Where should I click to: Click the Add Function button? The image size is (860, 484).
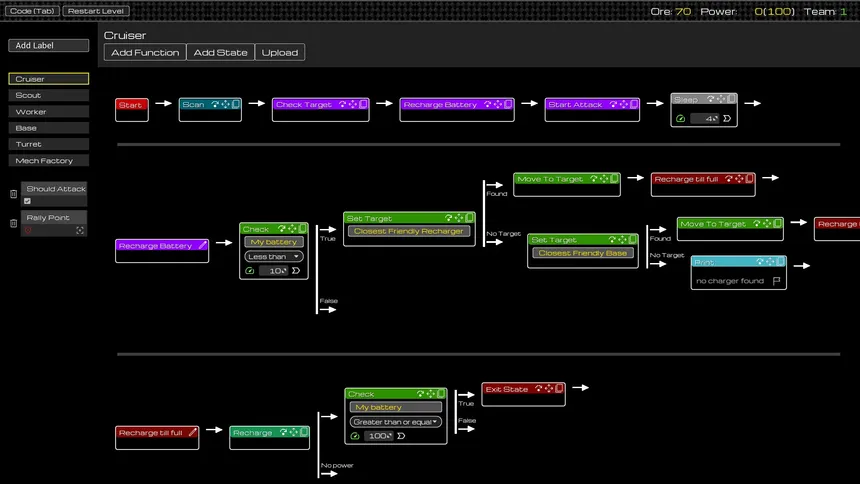tap(145, 53)
